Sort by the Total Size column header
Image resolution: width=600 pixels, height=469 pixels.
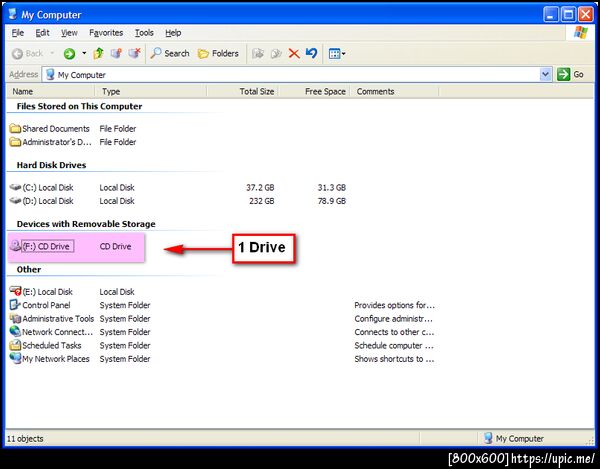coord(243,91)
